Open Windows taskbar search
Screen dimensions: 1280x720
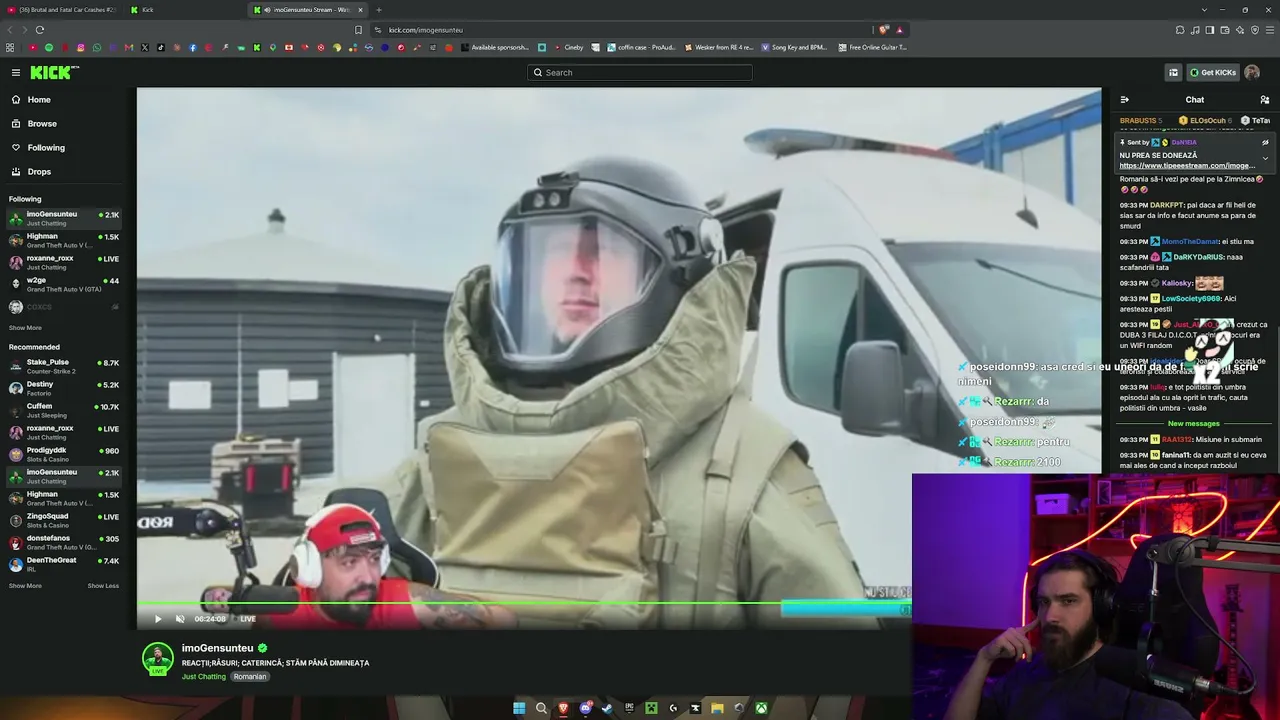point(541,708)
